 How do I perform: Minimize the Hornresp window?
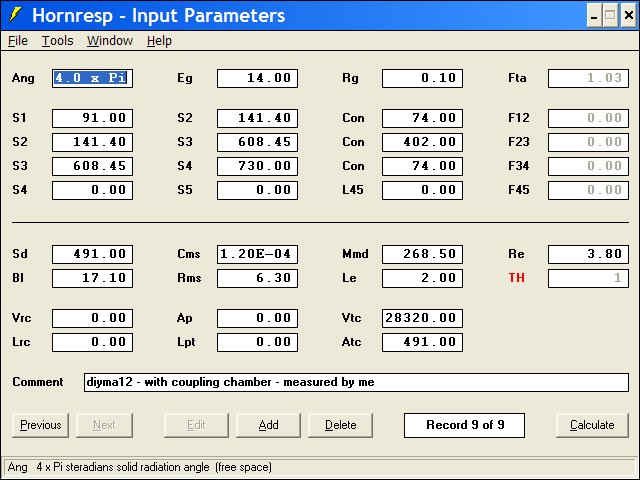coord(594,16)
